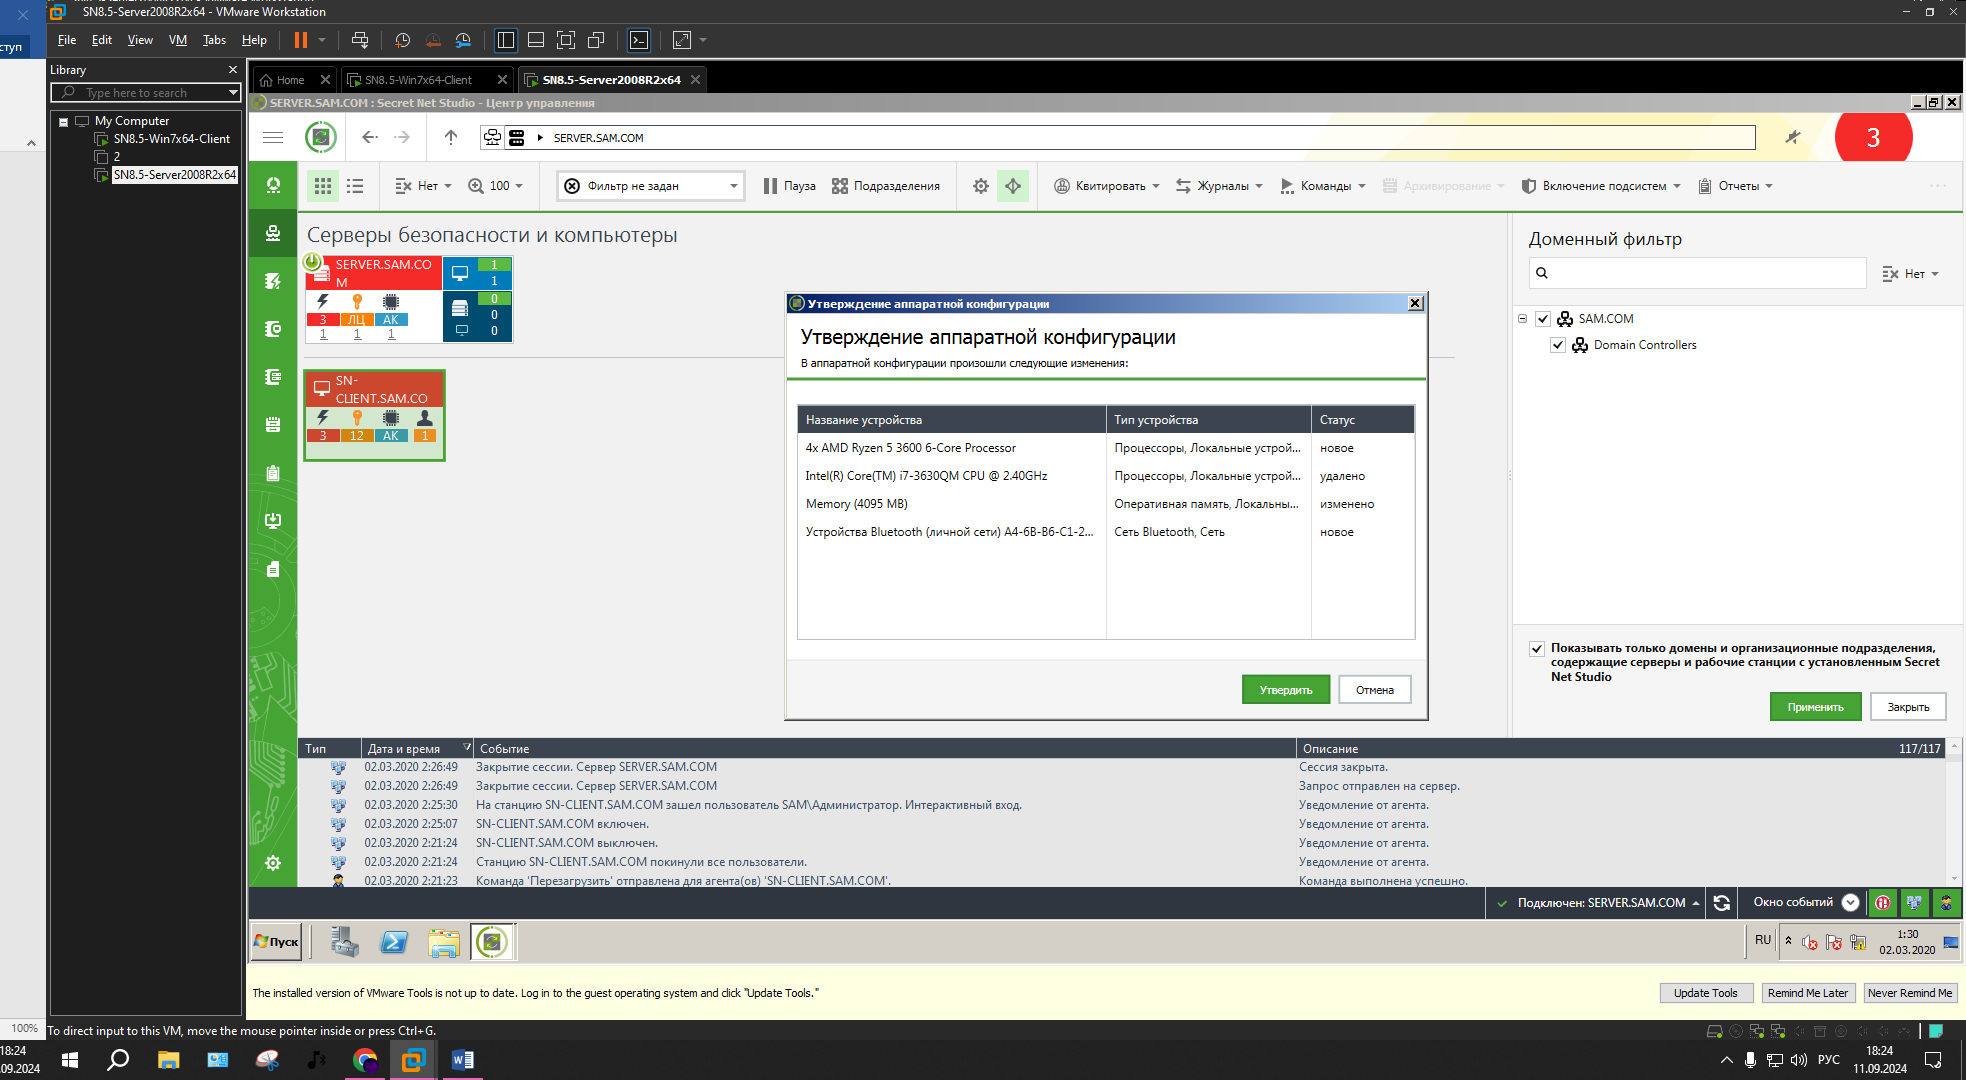Open the Отчеты dropdown menu
The image size is (1966, 1080).
[x=1736, y=186]
